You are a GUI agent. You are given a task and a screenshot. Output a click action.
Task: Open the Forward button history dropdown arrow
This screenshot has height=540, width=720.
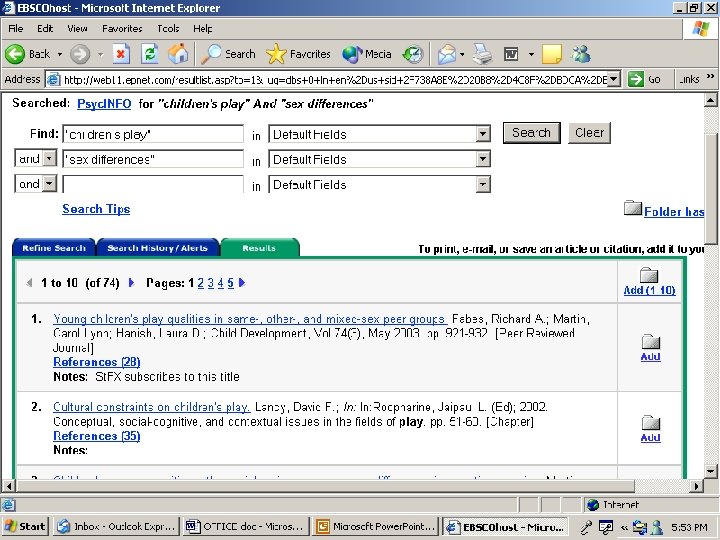point(101,55)
